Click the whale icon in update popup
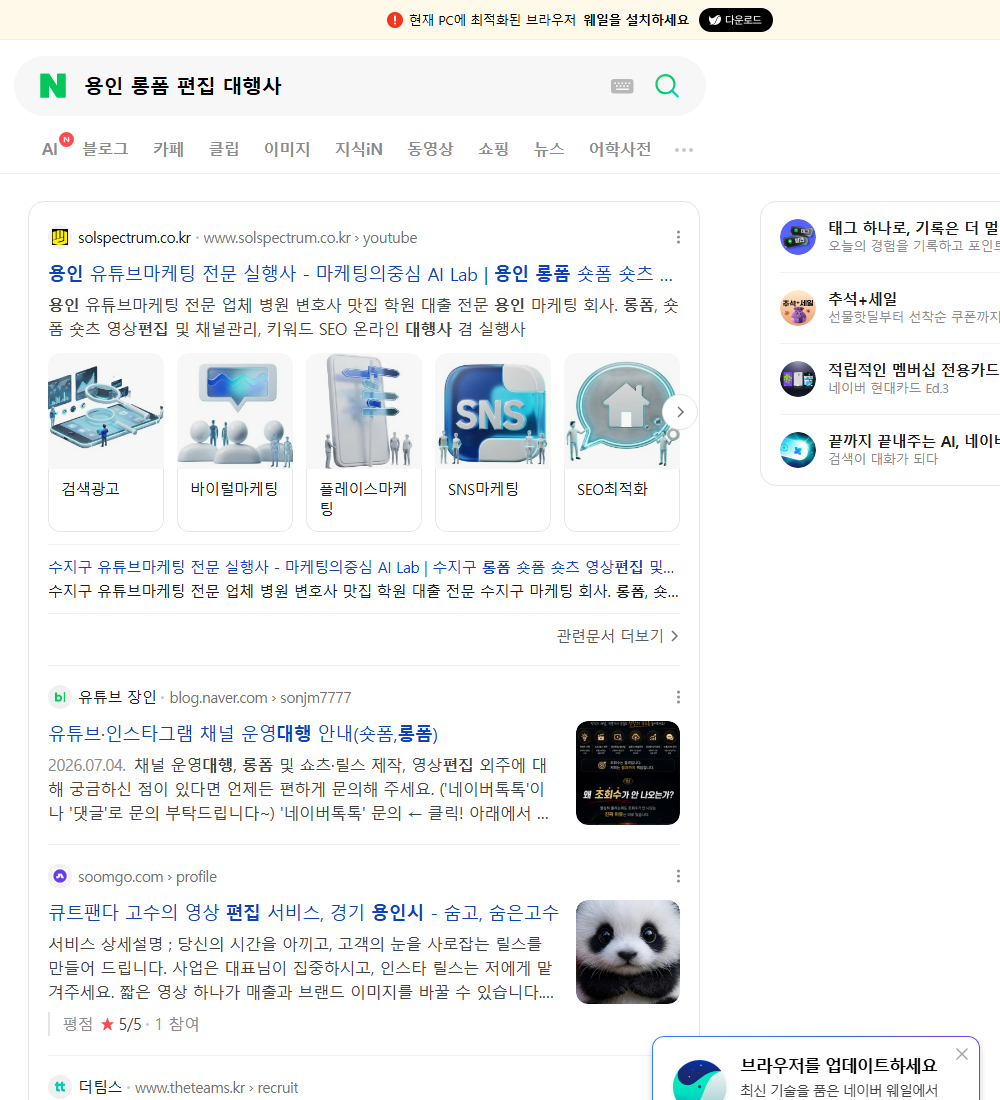The image size is (1000, 1100). (x=699, y=1080)
